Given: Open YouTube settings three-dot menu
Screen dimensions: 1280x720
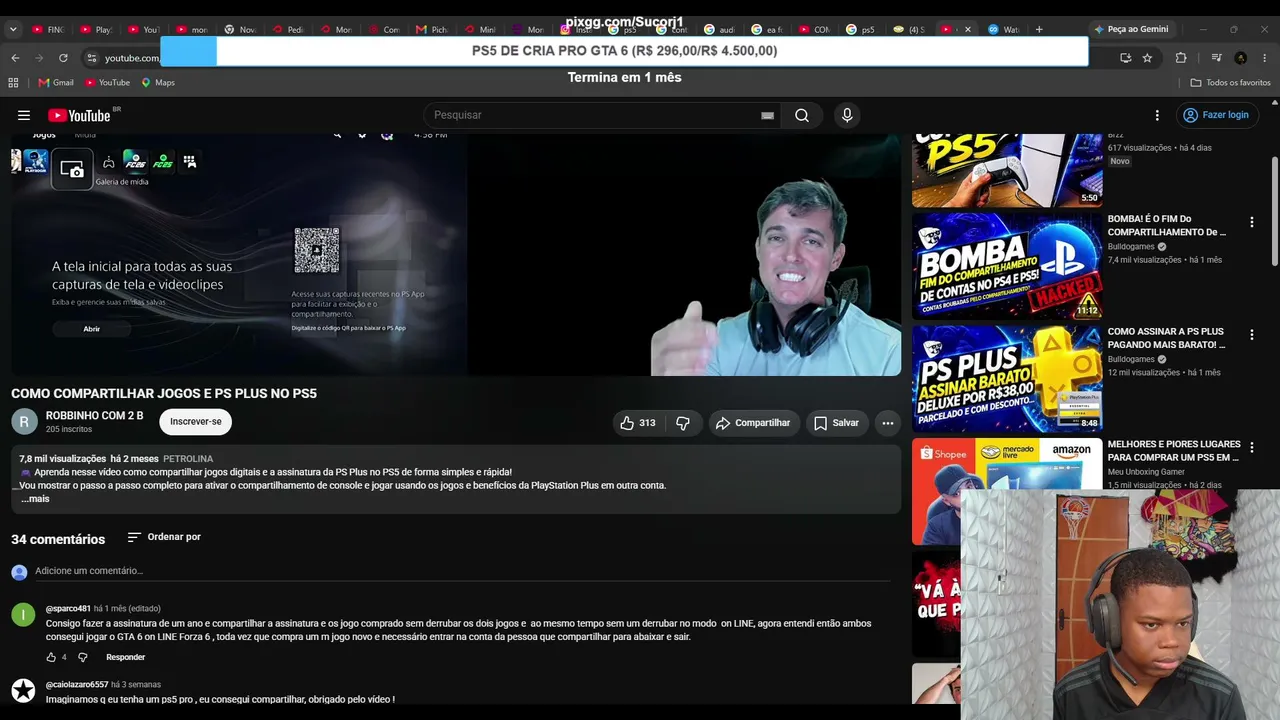Looking at the screenshot, I should (x=1157, y=115).
